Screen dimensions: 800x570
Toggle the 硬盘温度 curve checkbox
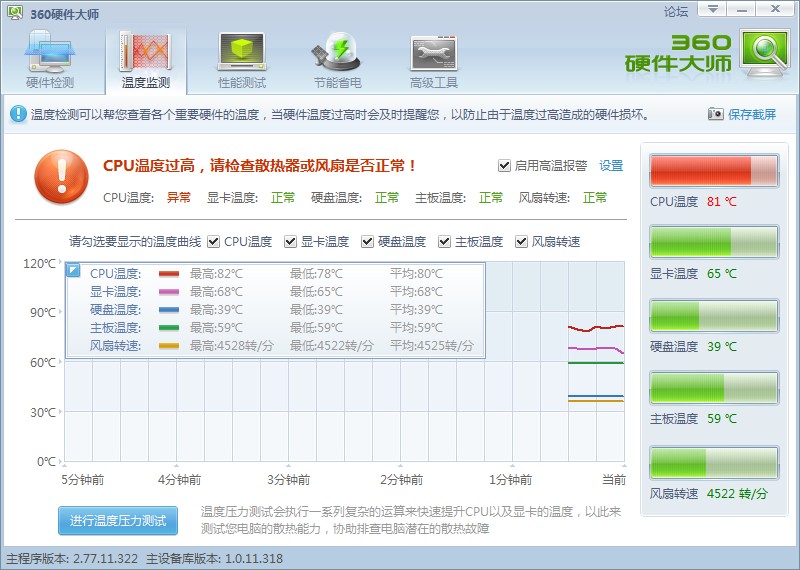click(367, 241)
